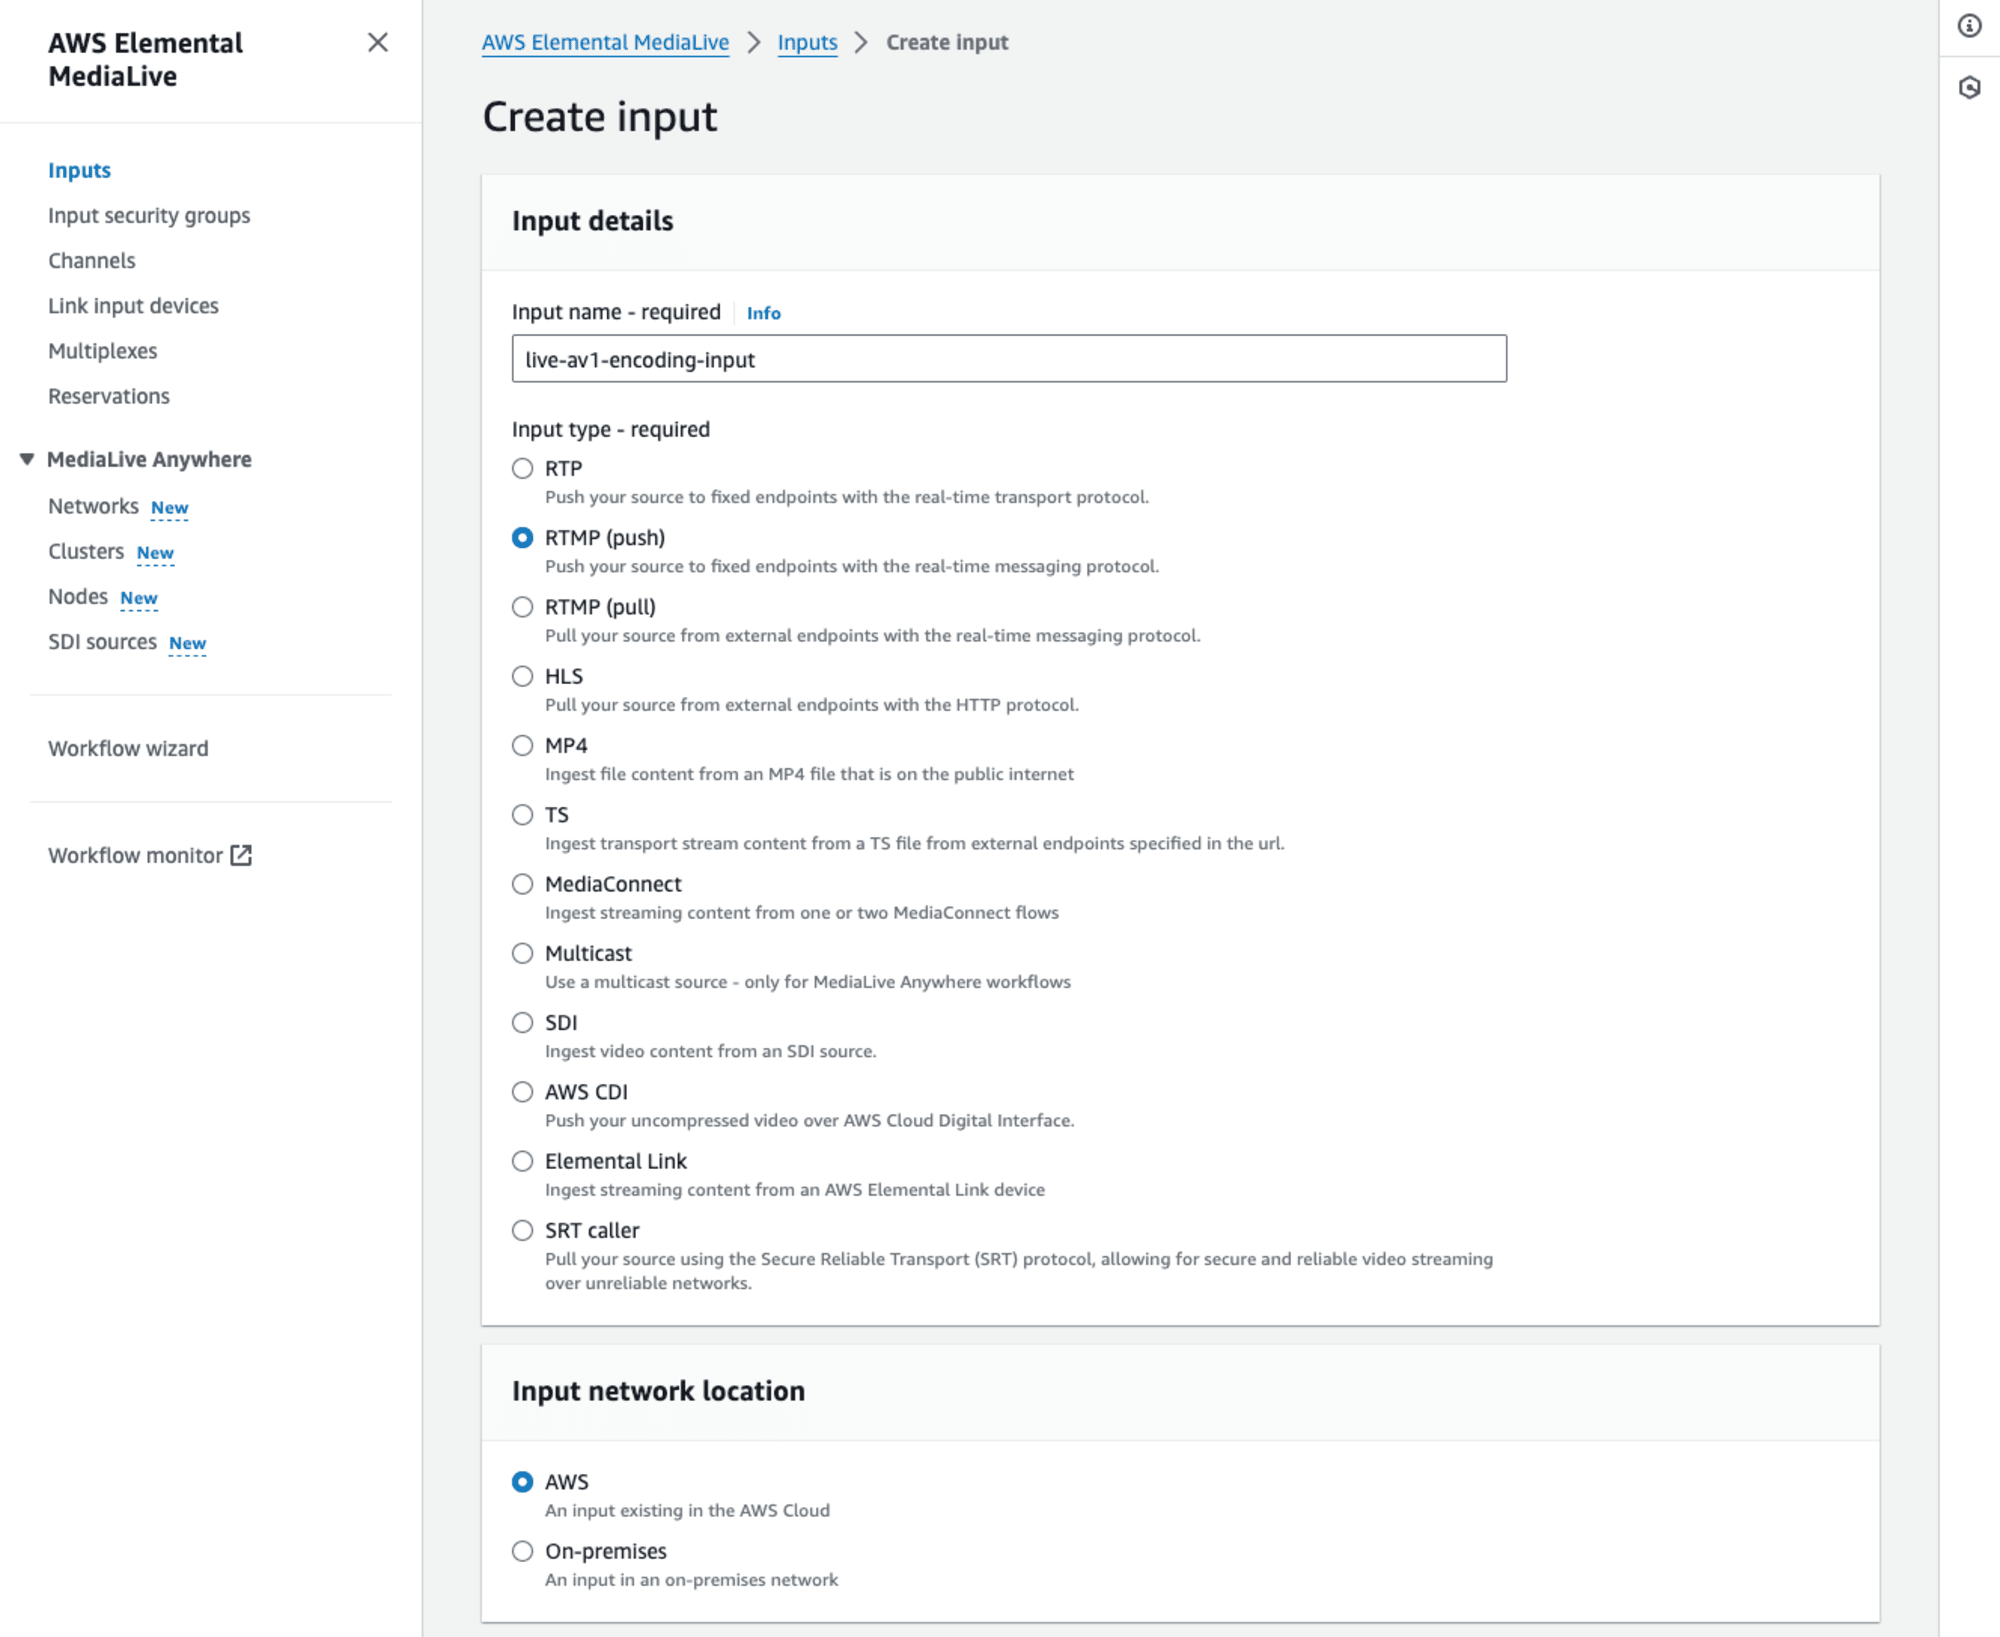2000x1637 pixels.
Task: Click the Inputs navigation icon in sidebar
Action: coord(78,168)
